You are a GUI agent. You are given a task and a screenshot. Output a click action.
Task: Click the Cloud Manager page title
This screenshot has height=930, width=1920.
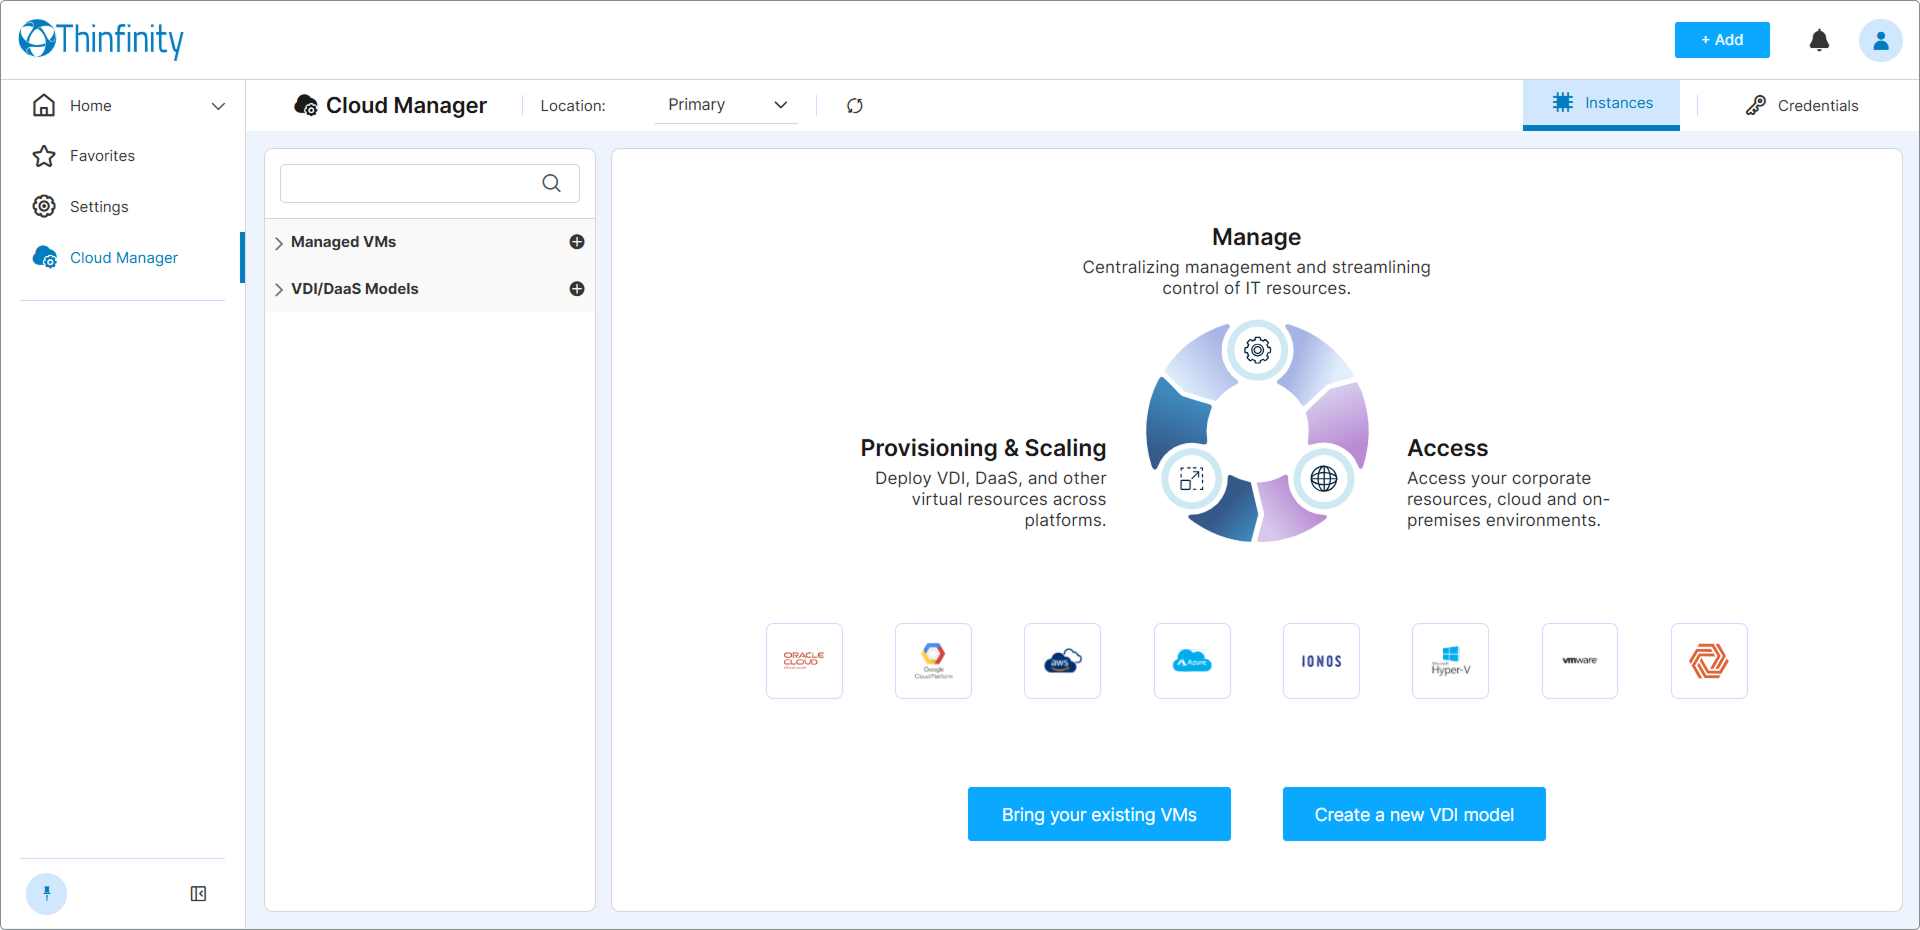click(x=406, y=105)
